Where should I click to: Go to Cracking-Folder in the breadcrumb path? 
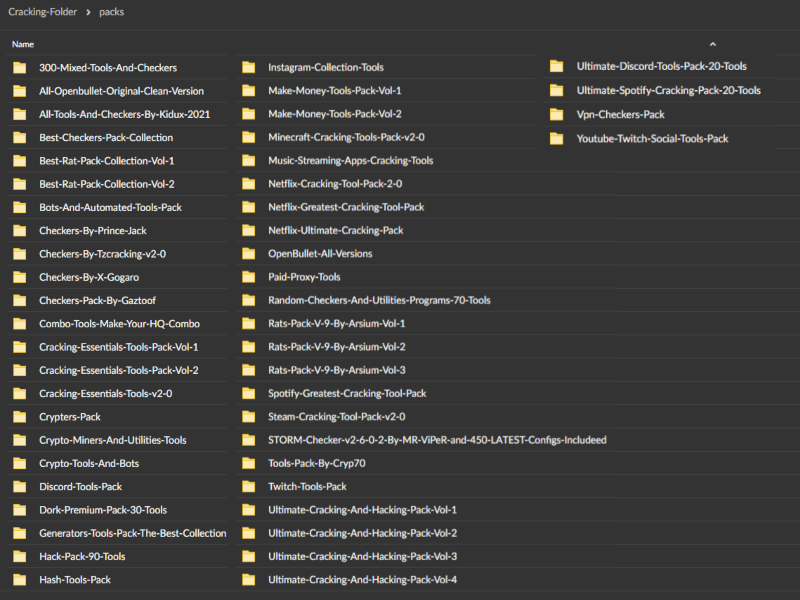pos(42,12)
